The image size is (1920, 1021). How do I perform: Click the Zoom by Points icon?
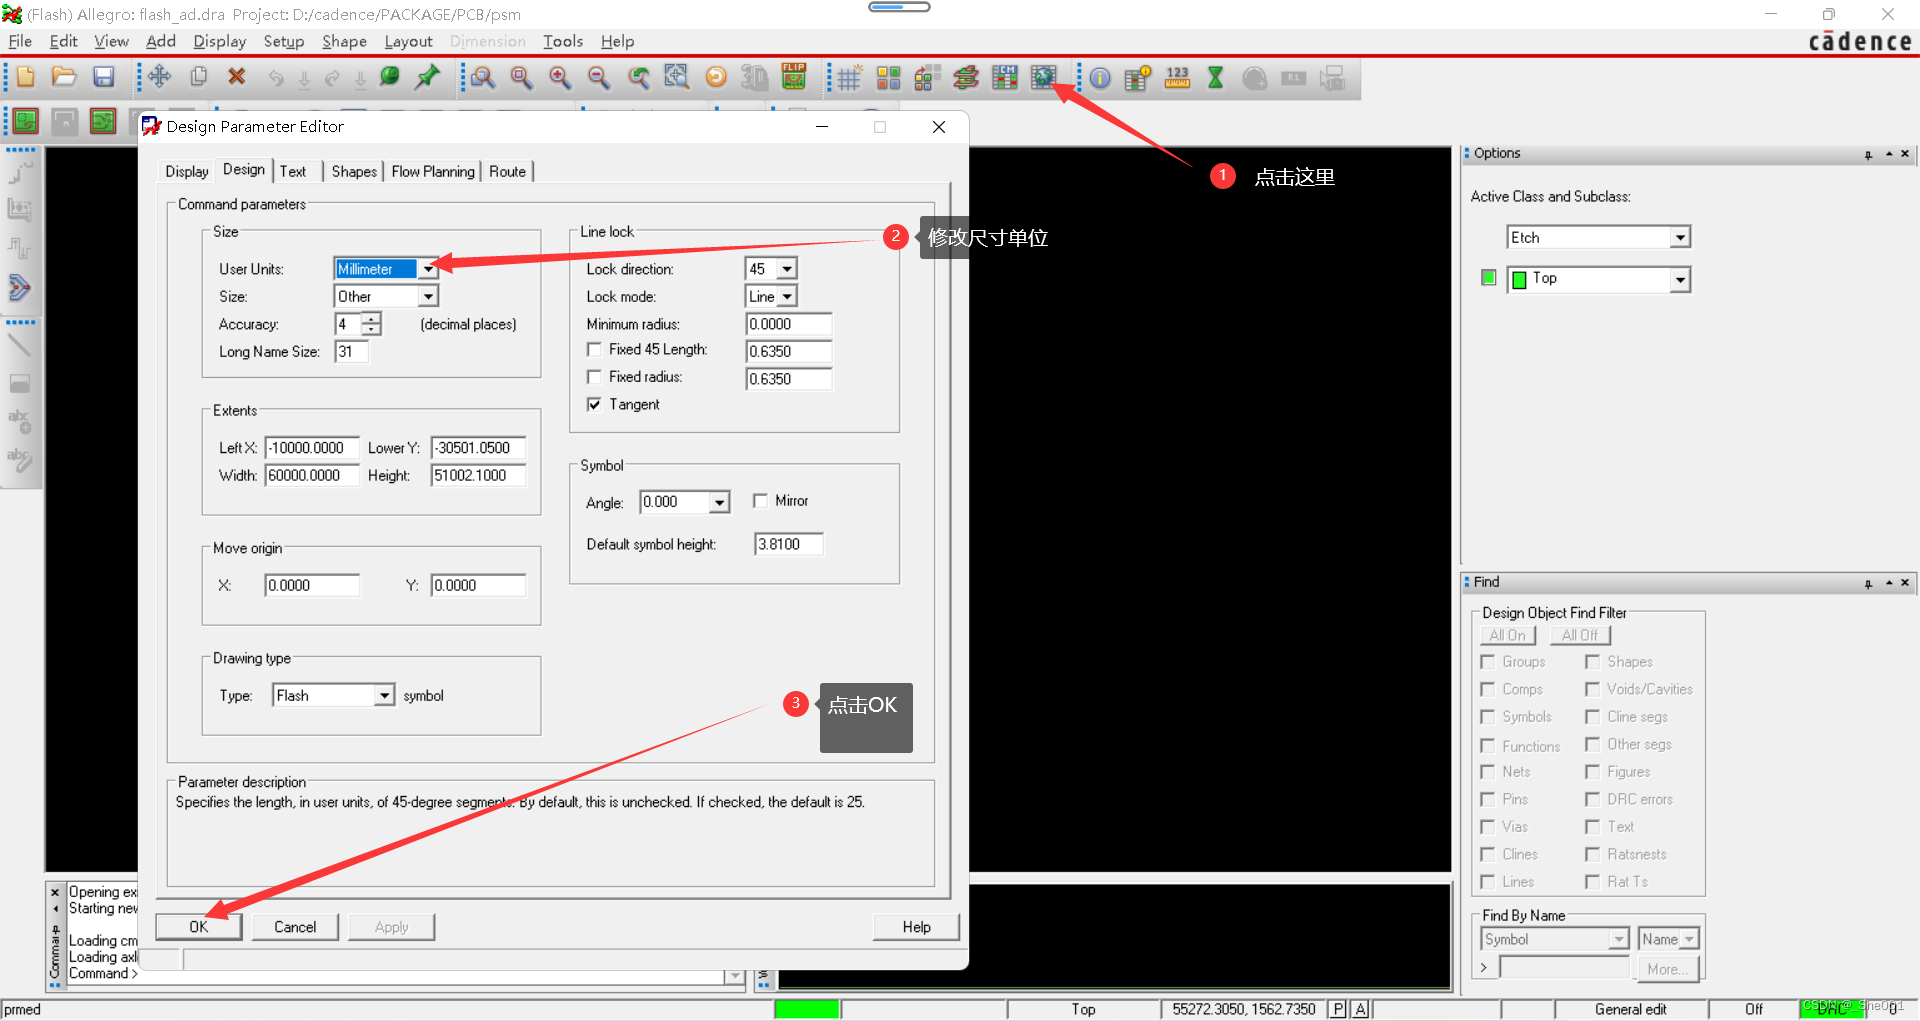click(483, 77)
